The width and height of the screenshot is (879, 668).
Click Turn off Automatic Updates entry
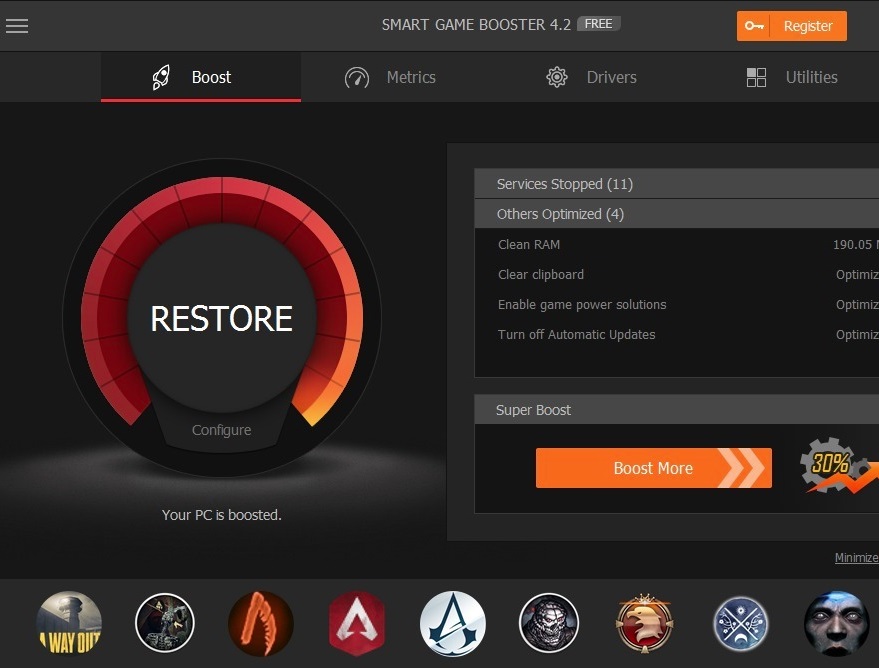(x=677, y=335)
